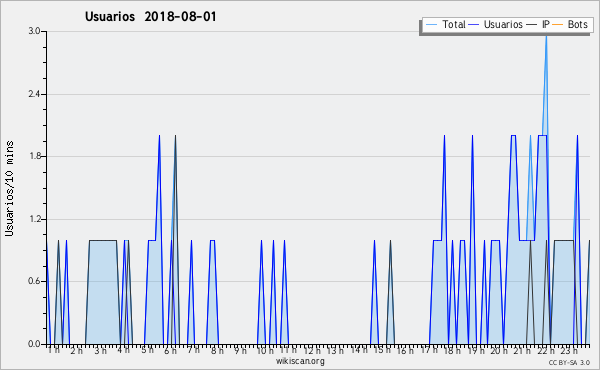This screenshot has width=600, height=370.
Task: Click the Total legend line swatch
Action: point(431,25)
